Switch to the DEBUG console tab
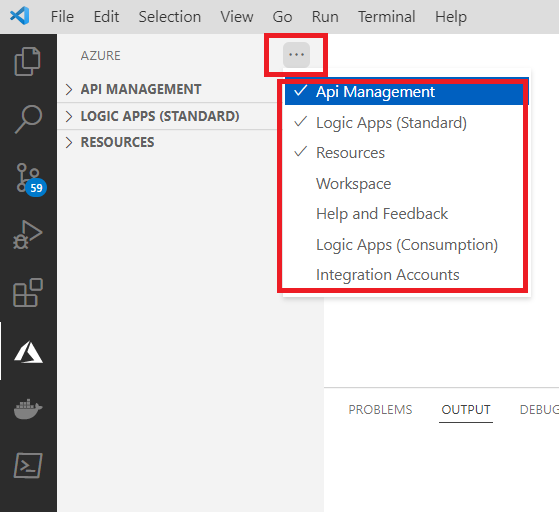Viewport: 559px width, 512px height. tap(539, 410)
